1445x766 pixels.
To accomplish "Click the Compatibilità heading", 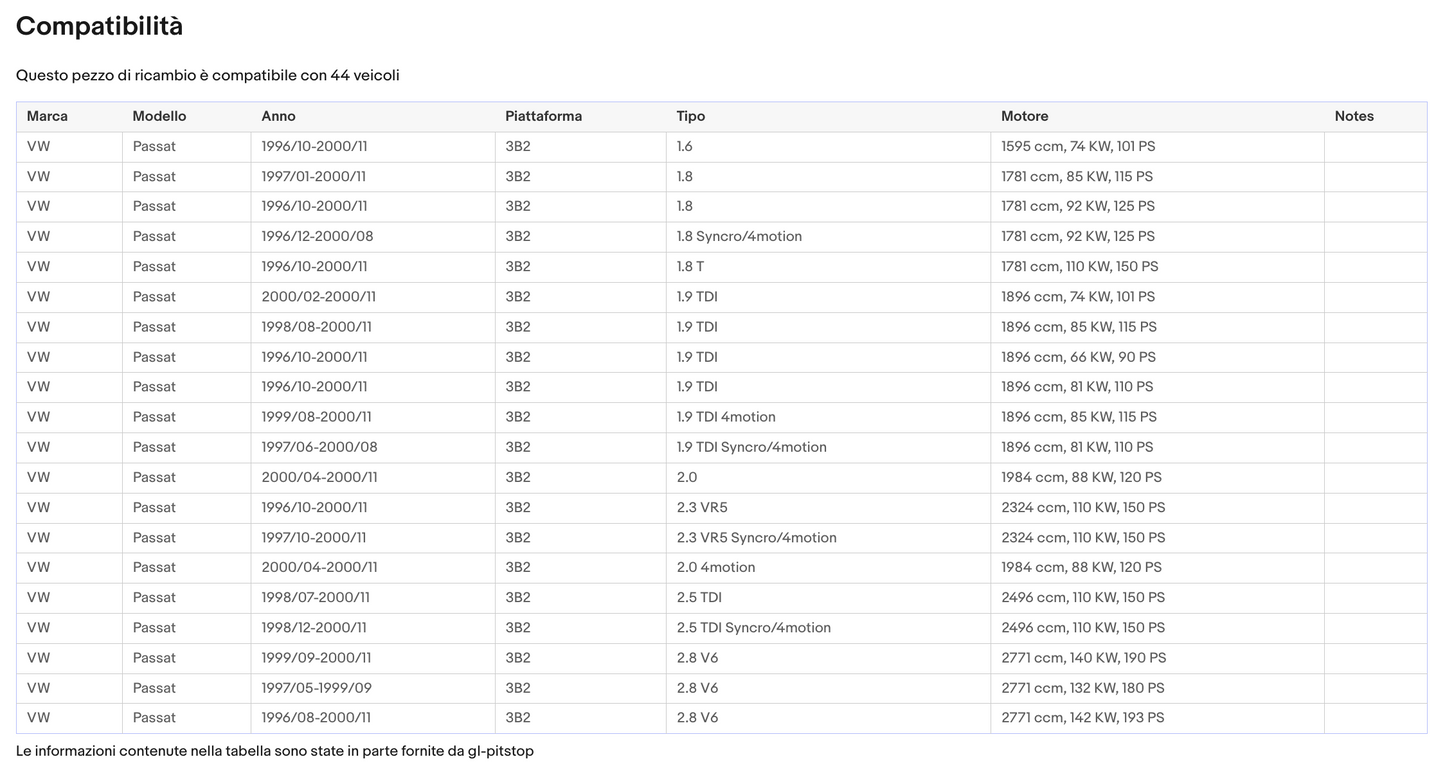I will pos(99,27).
